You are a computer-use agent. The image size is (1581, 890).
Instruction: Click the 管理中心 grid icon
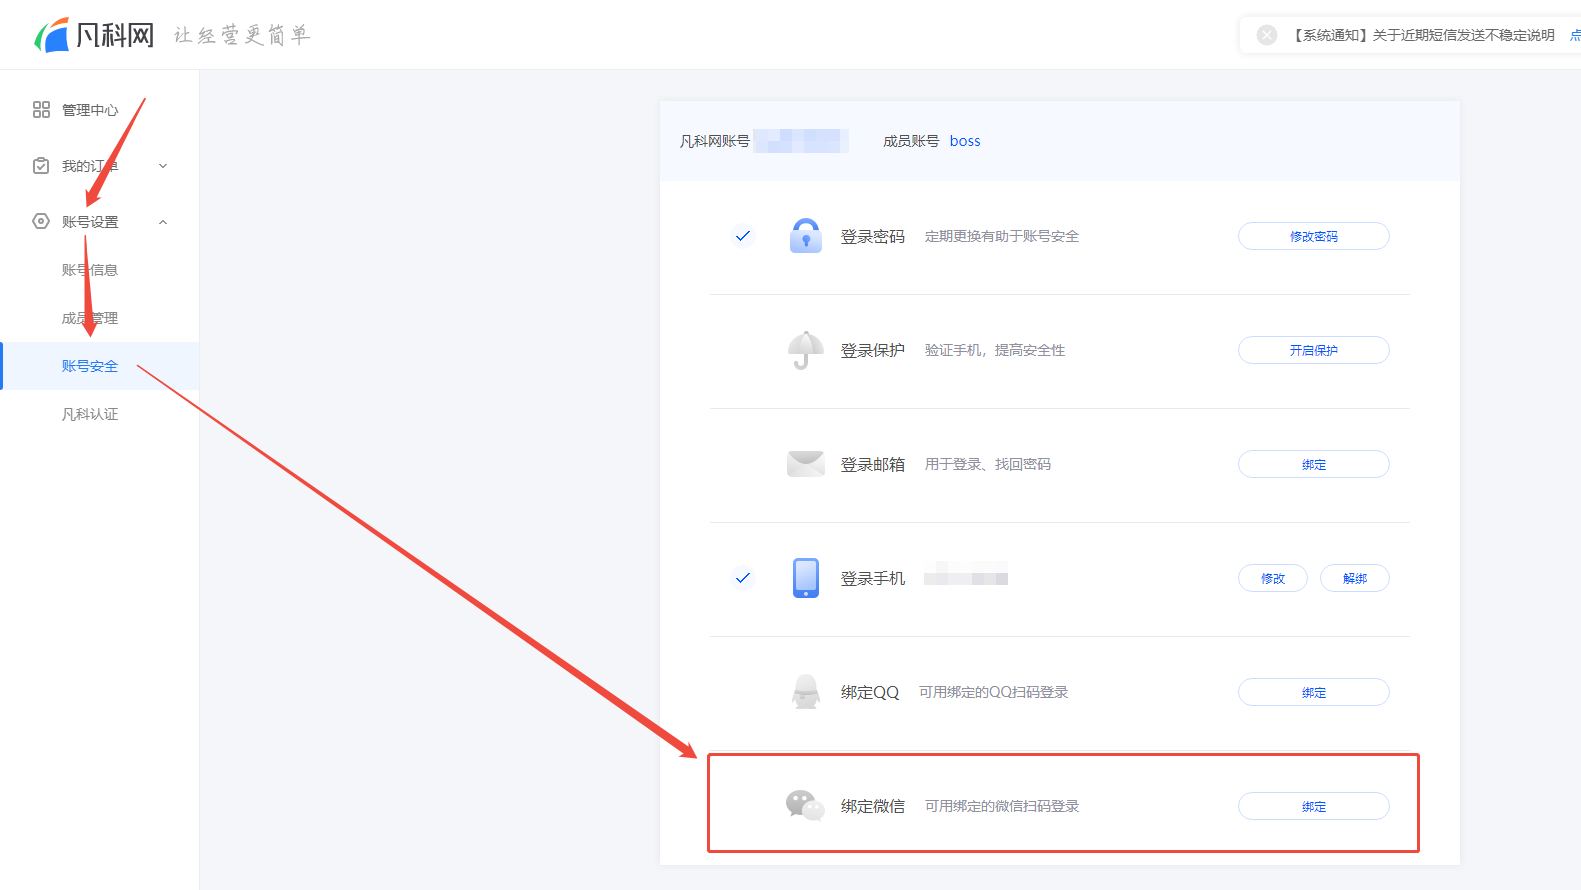coord(41,110)
